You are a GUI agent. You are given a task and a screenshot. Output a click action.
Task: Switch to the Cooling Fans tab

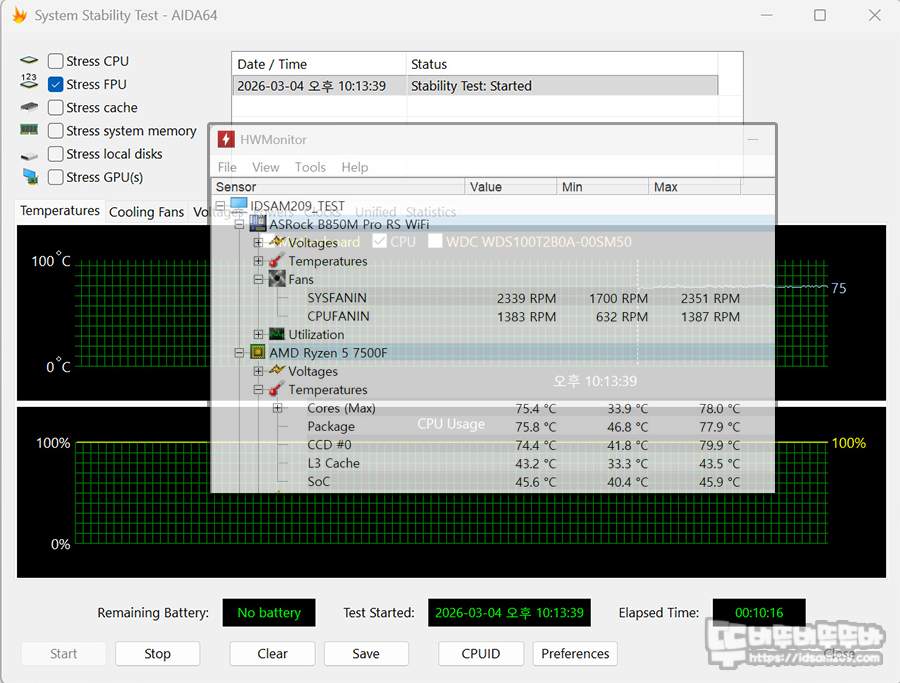coord(146,212)
